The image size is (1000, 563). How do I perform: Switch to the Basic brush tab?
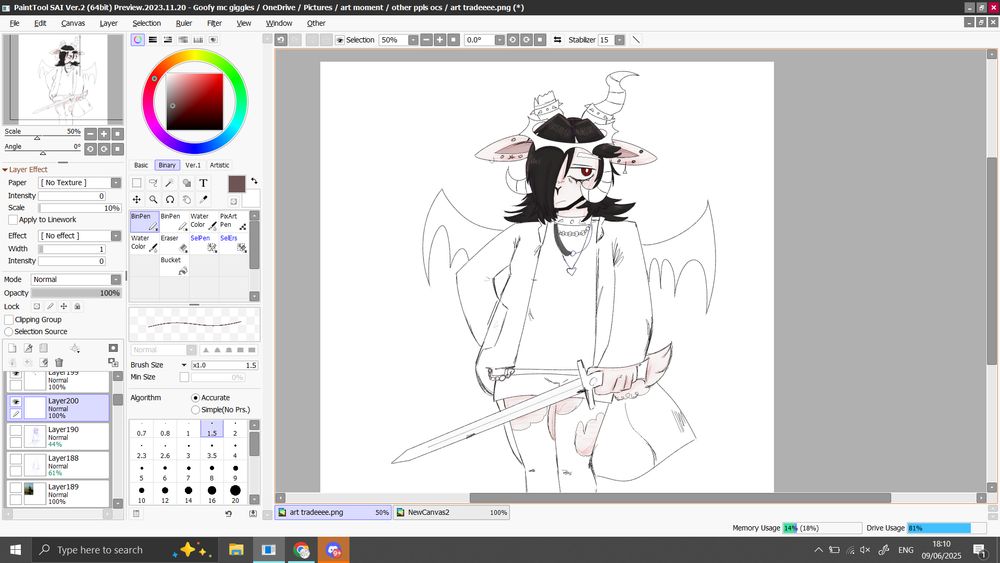pos(141,165)
